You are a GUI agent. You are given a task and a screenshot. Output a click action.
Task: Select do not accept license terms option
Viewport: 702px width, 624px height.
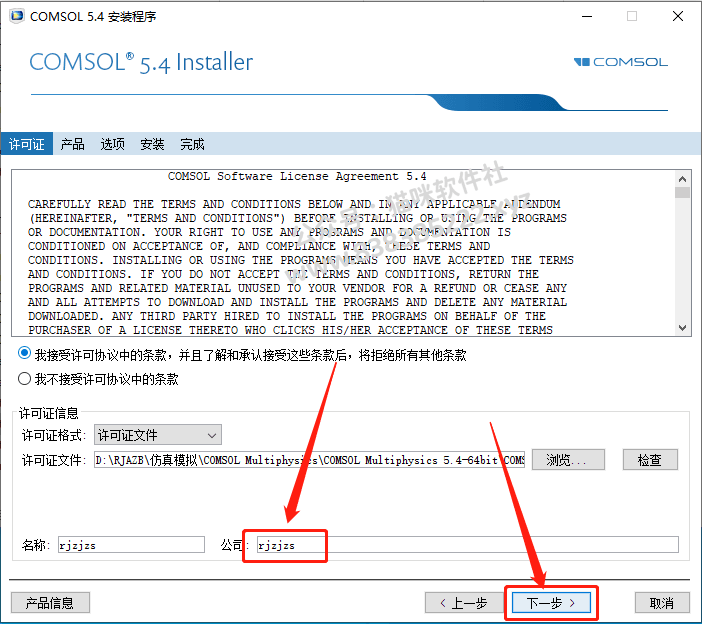[24, 379]
